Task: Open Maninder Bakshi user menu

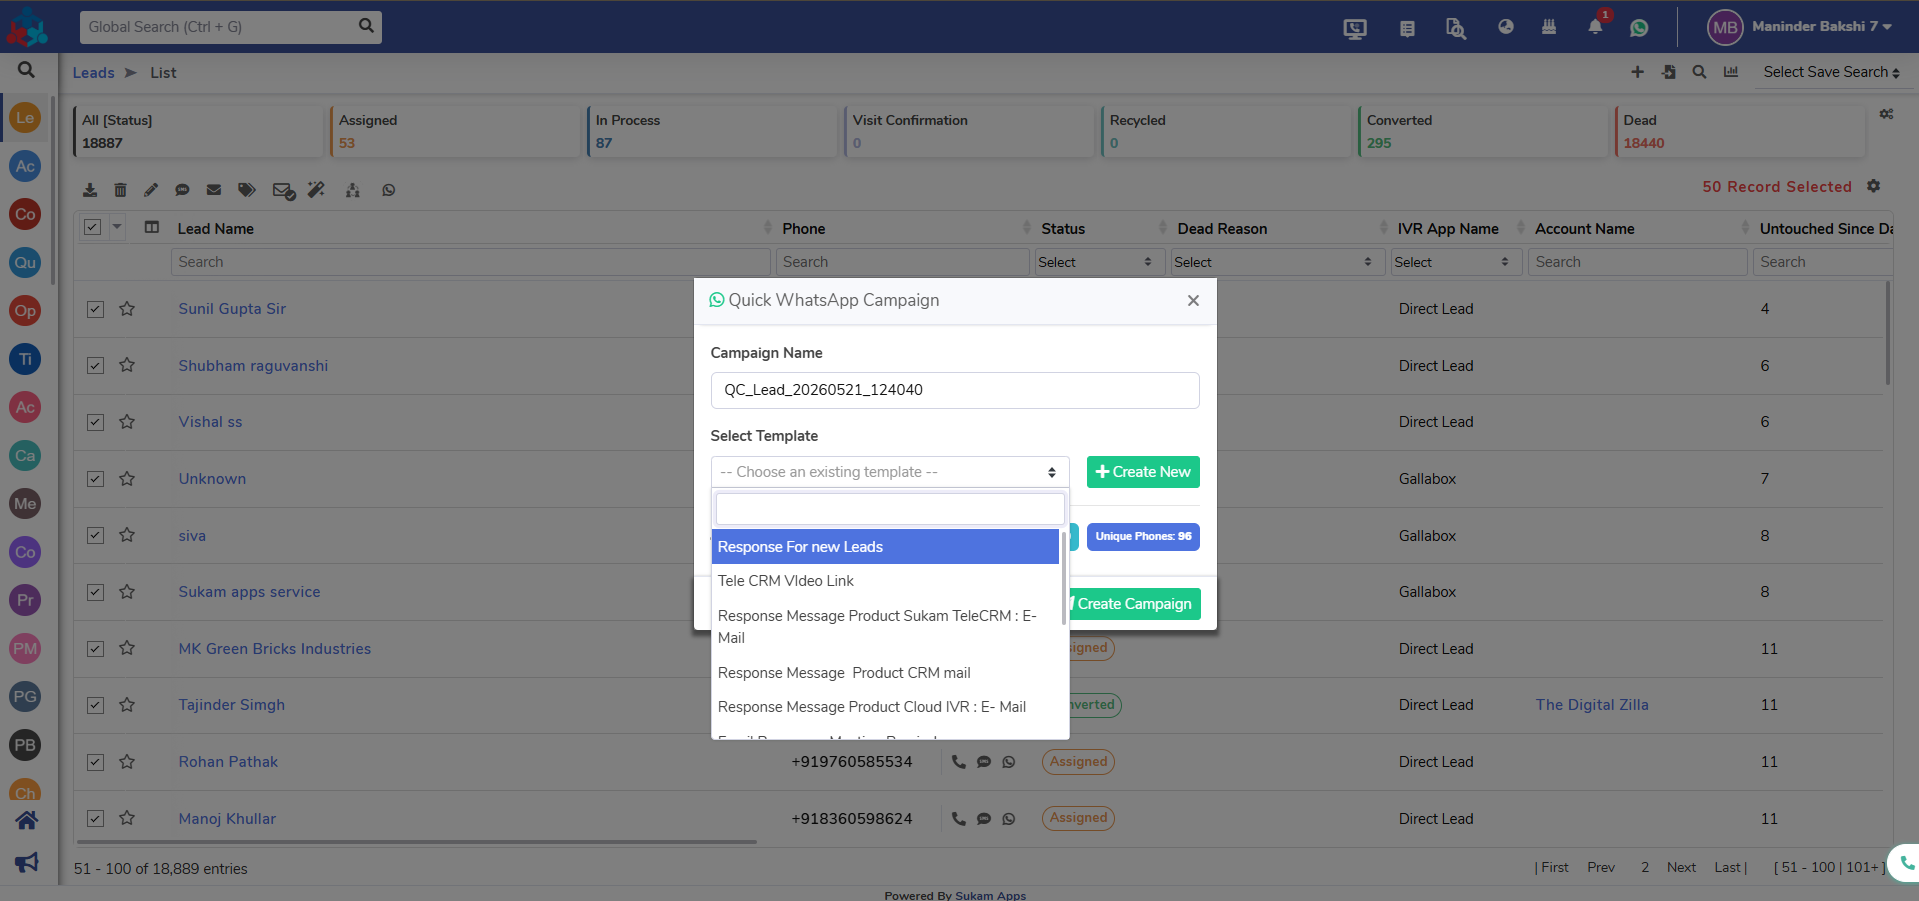Action: tap(1800, 27)
